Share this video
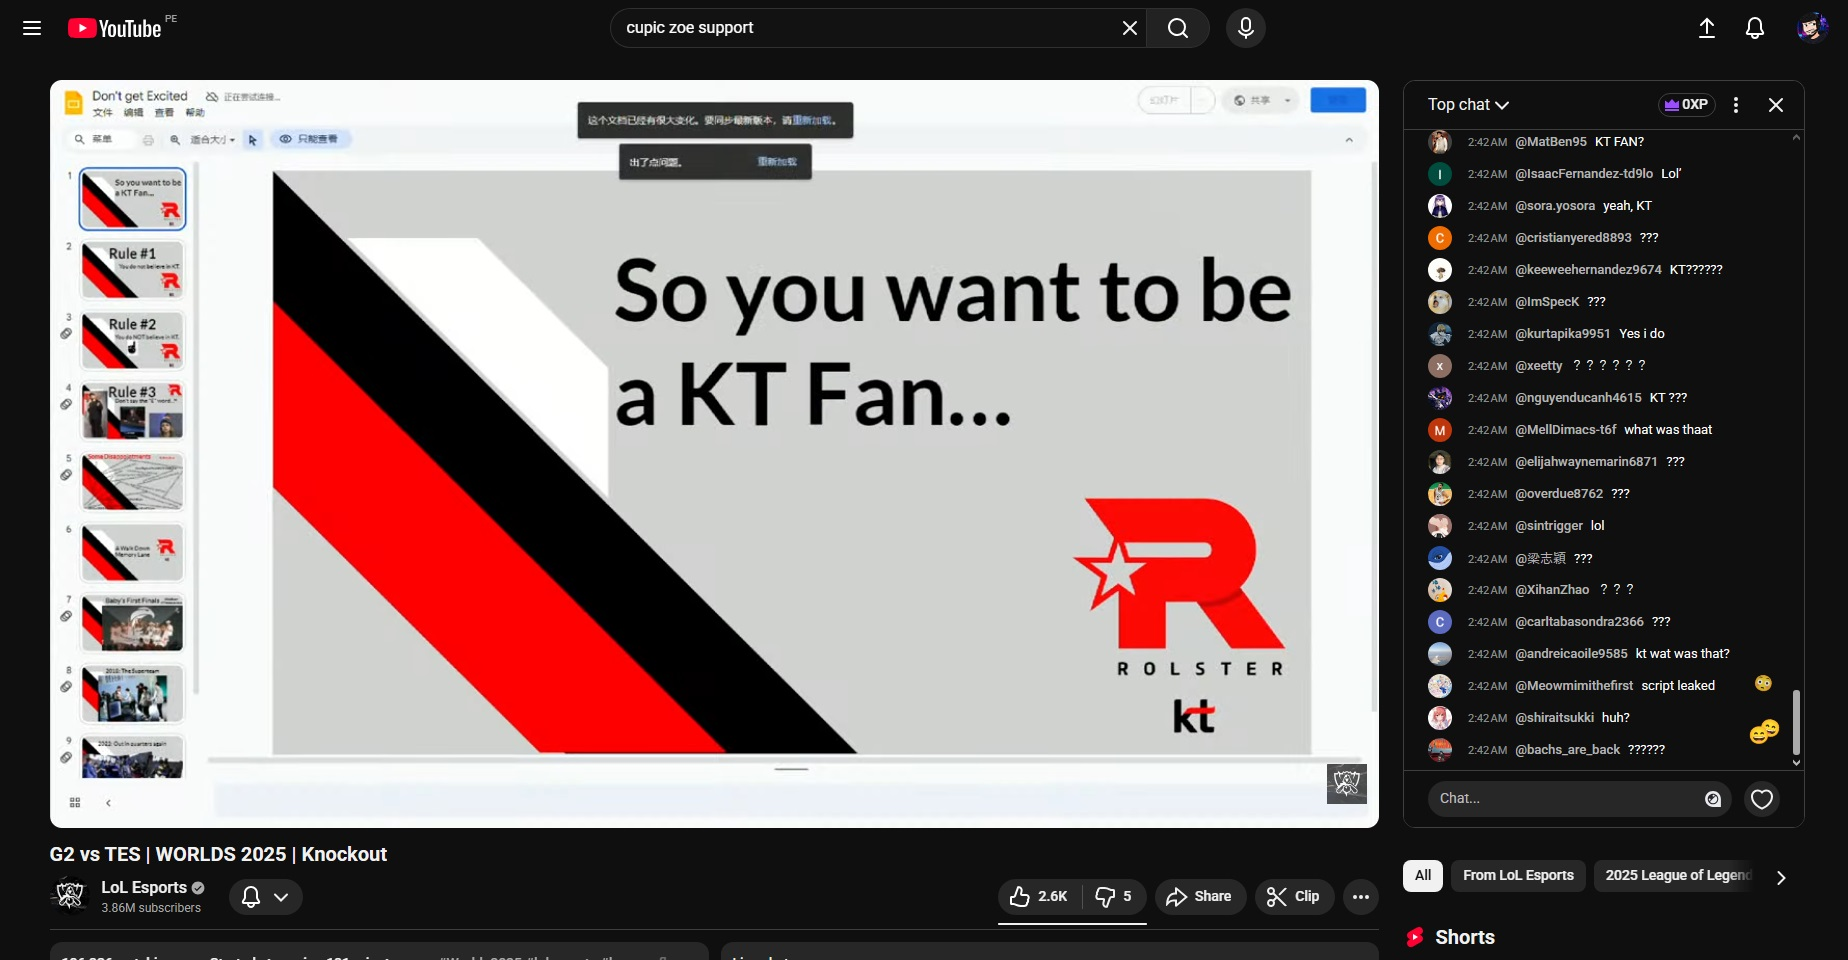 1200,897
